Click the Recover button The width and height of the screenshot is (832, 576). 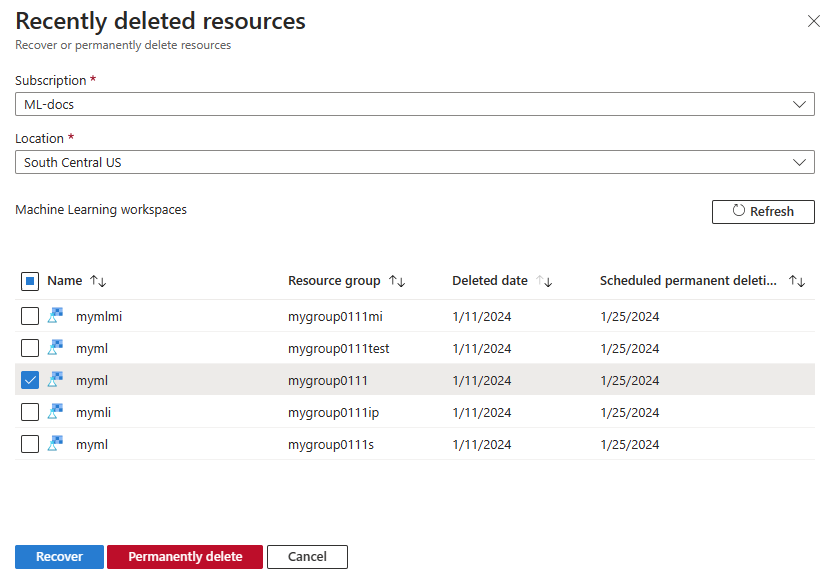click(59, 556)
